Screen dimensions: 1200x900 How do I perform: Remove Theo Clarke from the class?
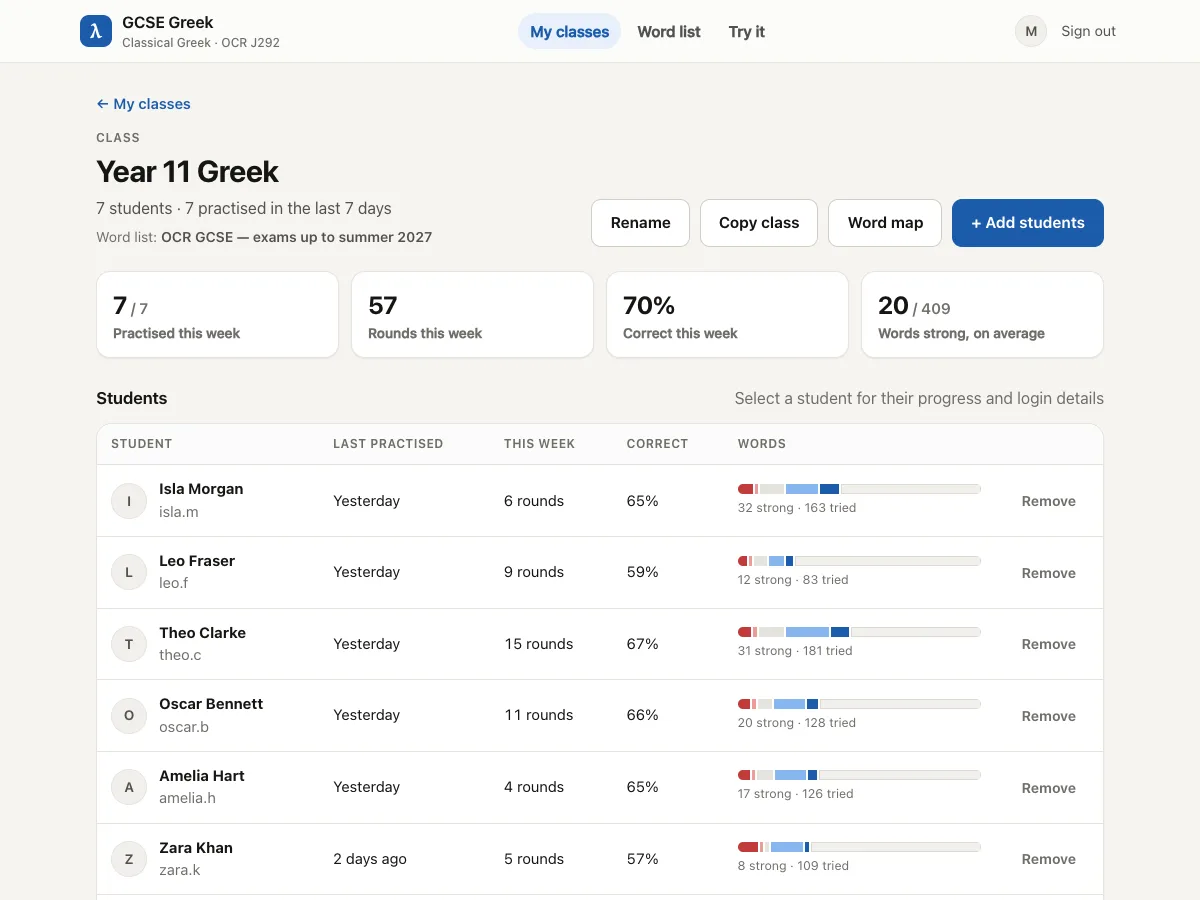point(1048,644)
